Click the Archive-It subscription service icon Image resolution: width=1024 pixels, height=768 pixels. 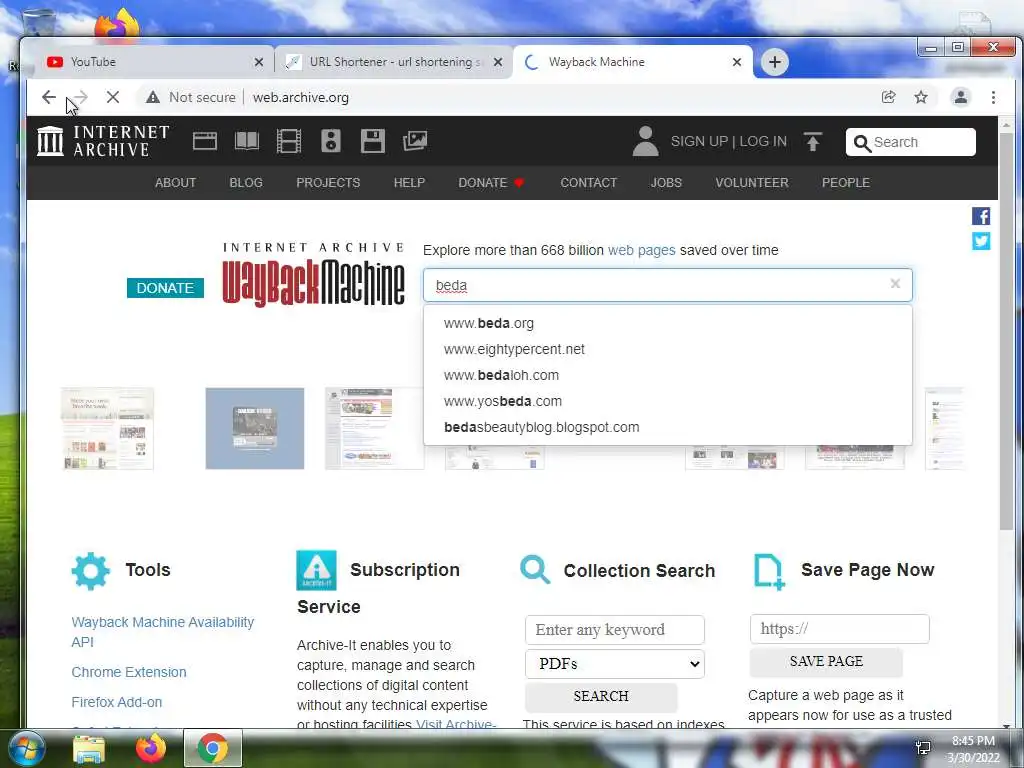tap(316, 570)
